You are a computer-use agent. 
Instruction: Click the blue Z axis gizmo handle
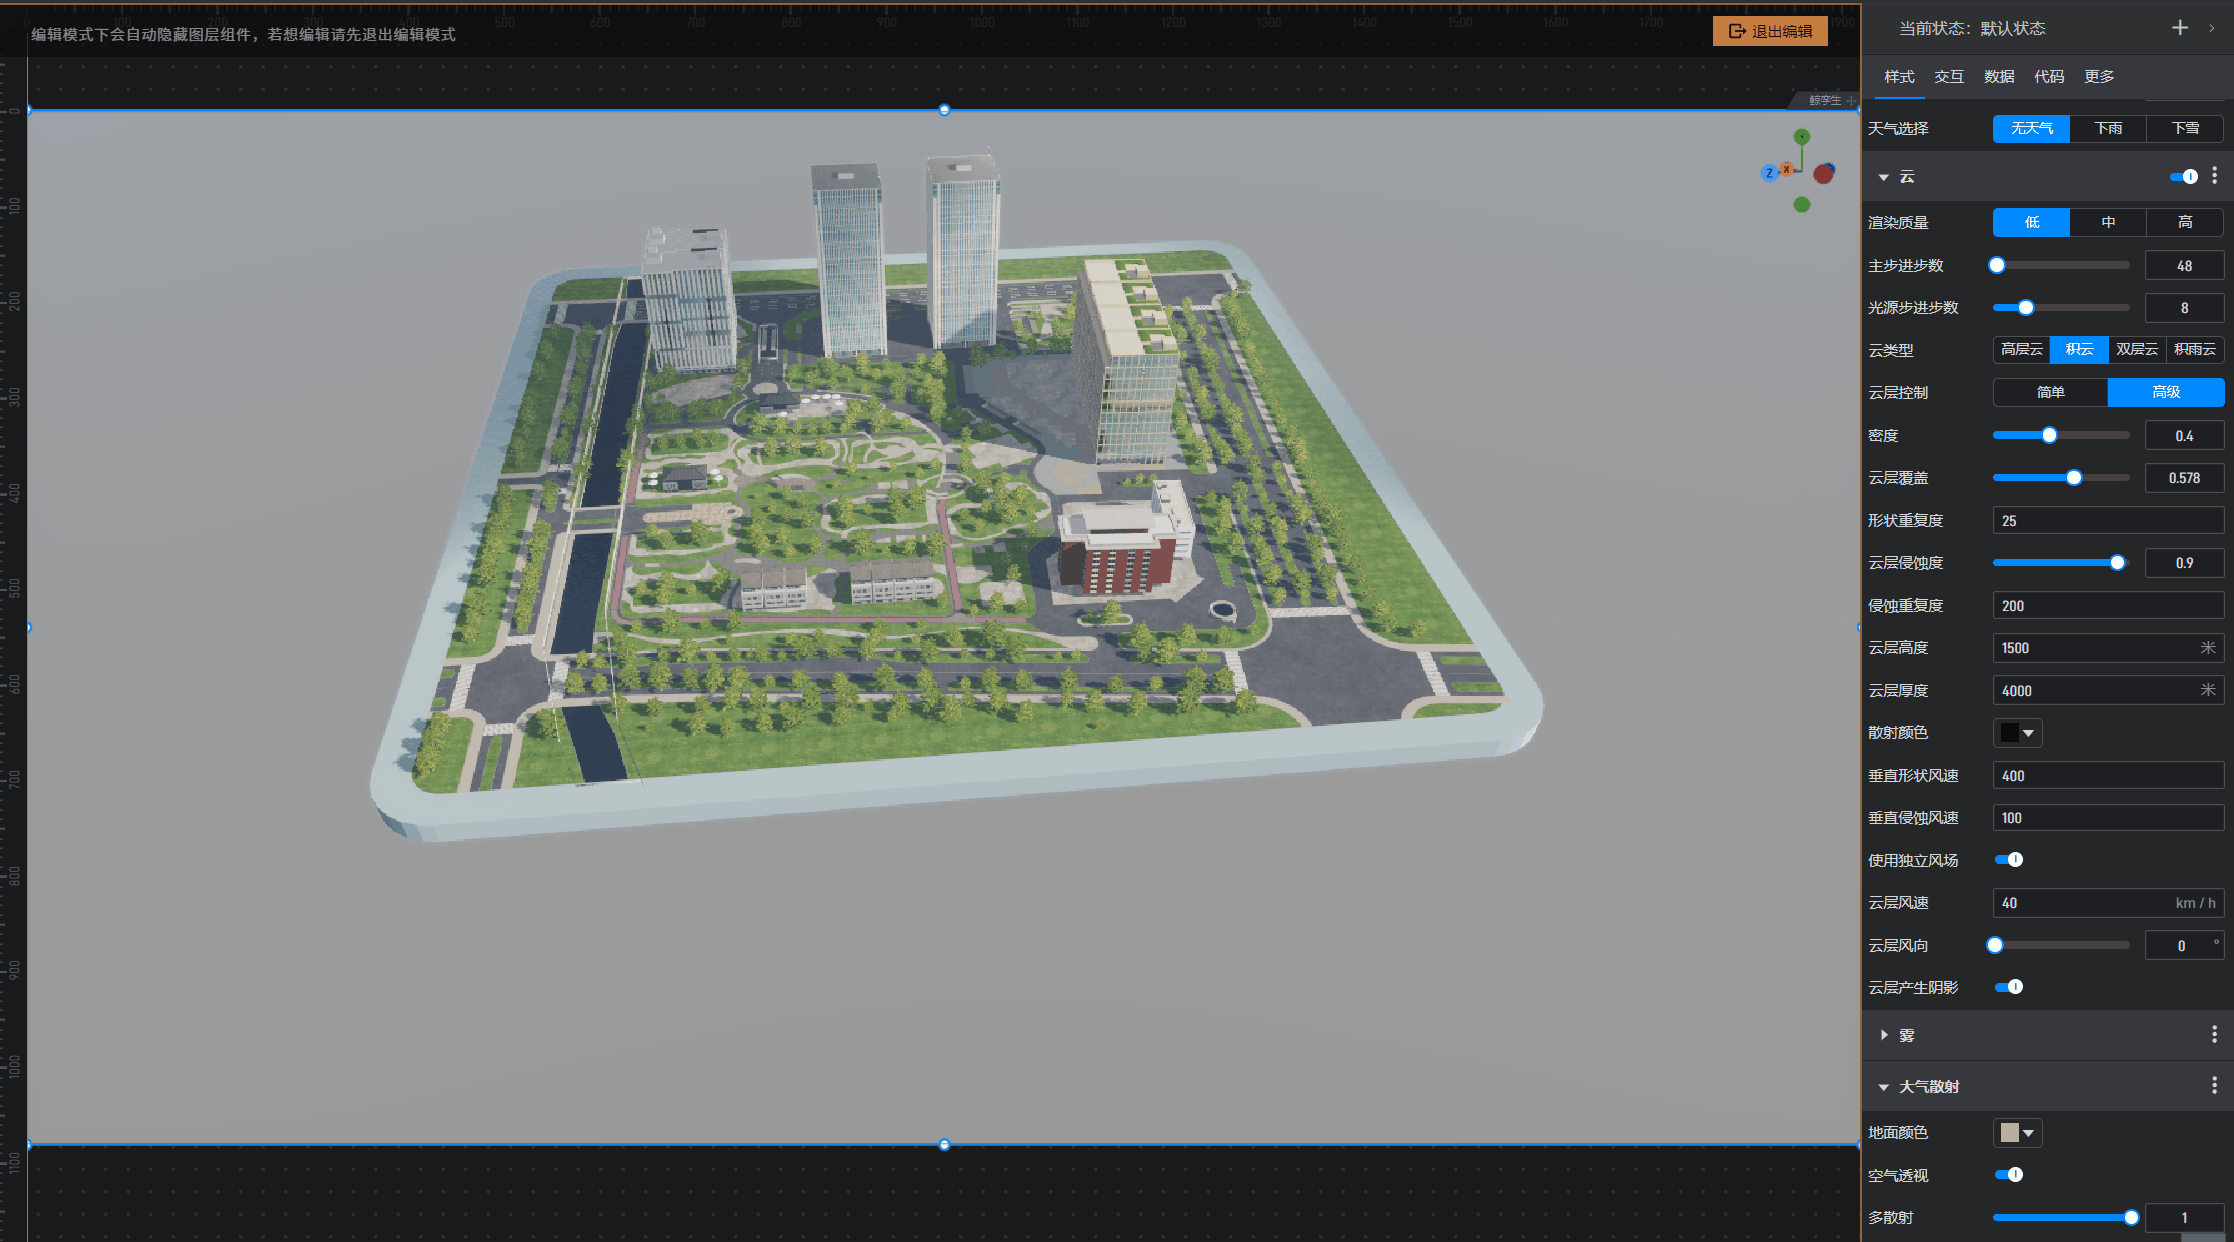(1769, 173)
